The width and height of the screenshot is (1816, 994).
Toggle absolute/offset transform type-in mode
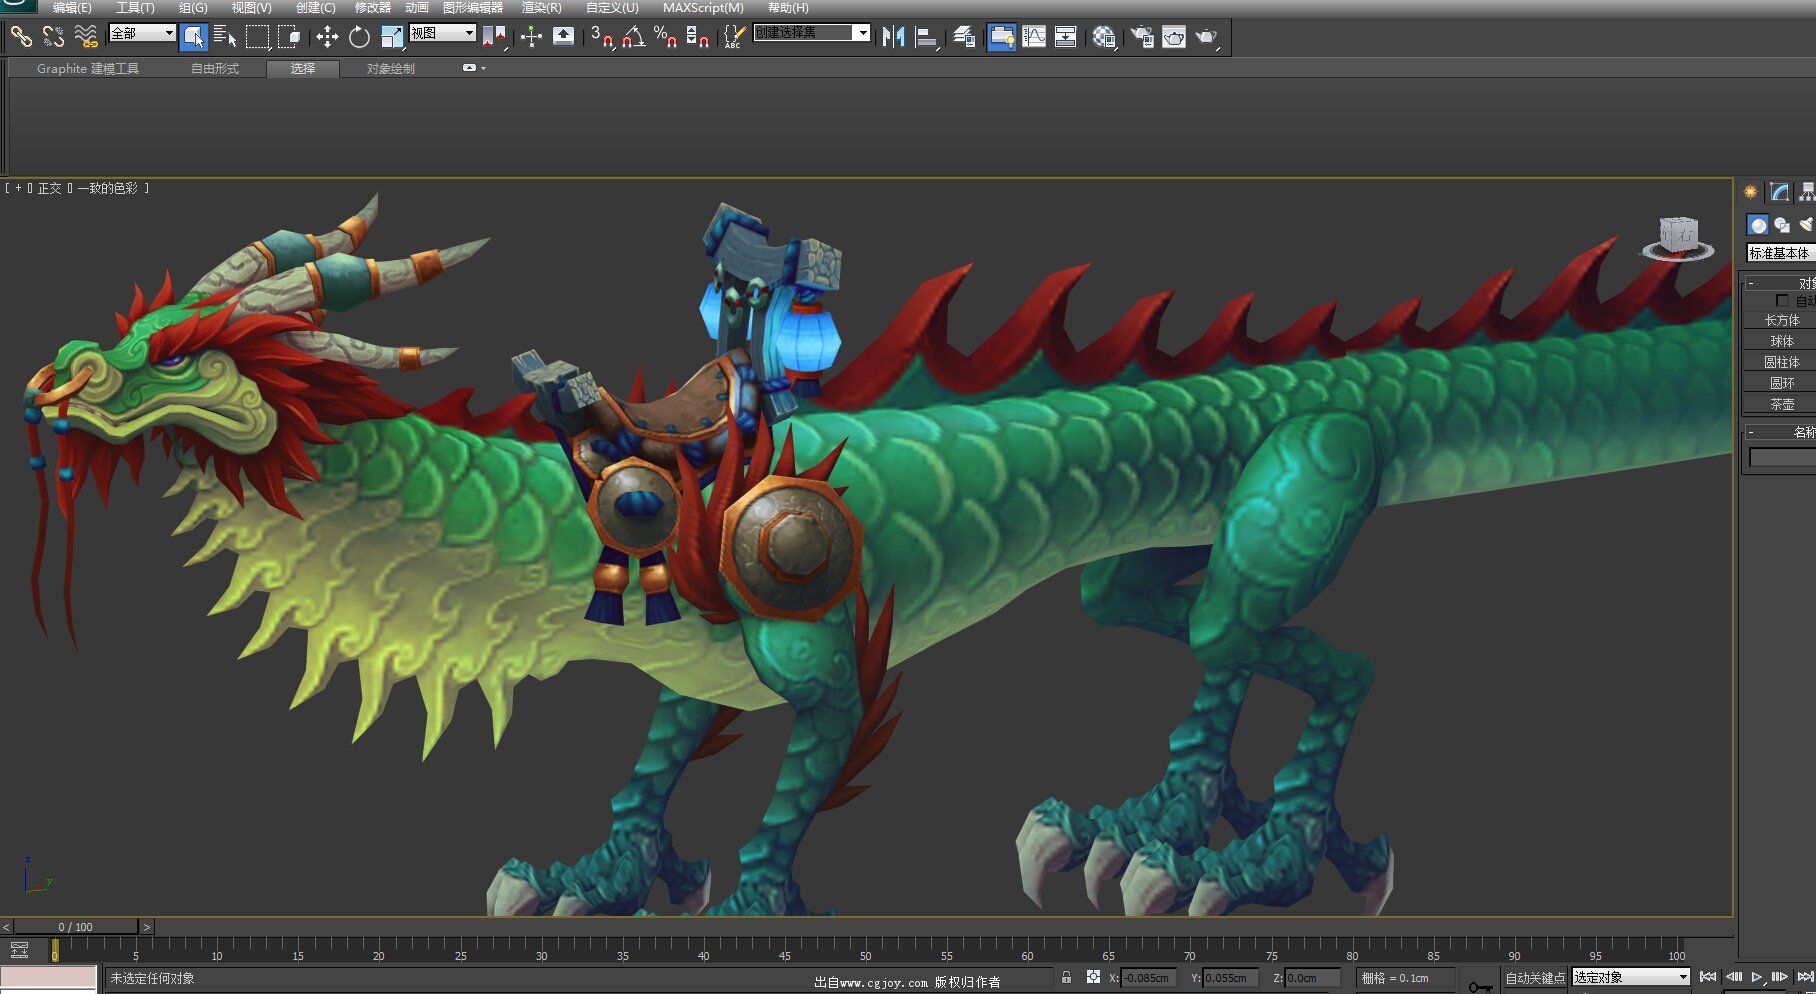1093,977
